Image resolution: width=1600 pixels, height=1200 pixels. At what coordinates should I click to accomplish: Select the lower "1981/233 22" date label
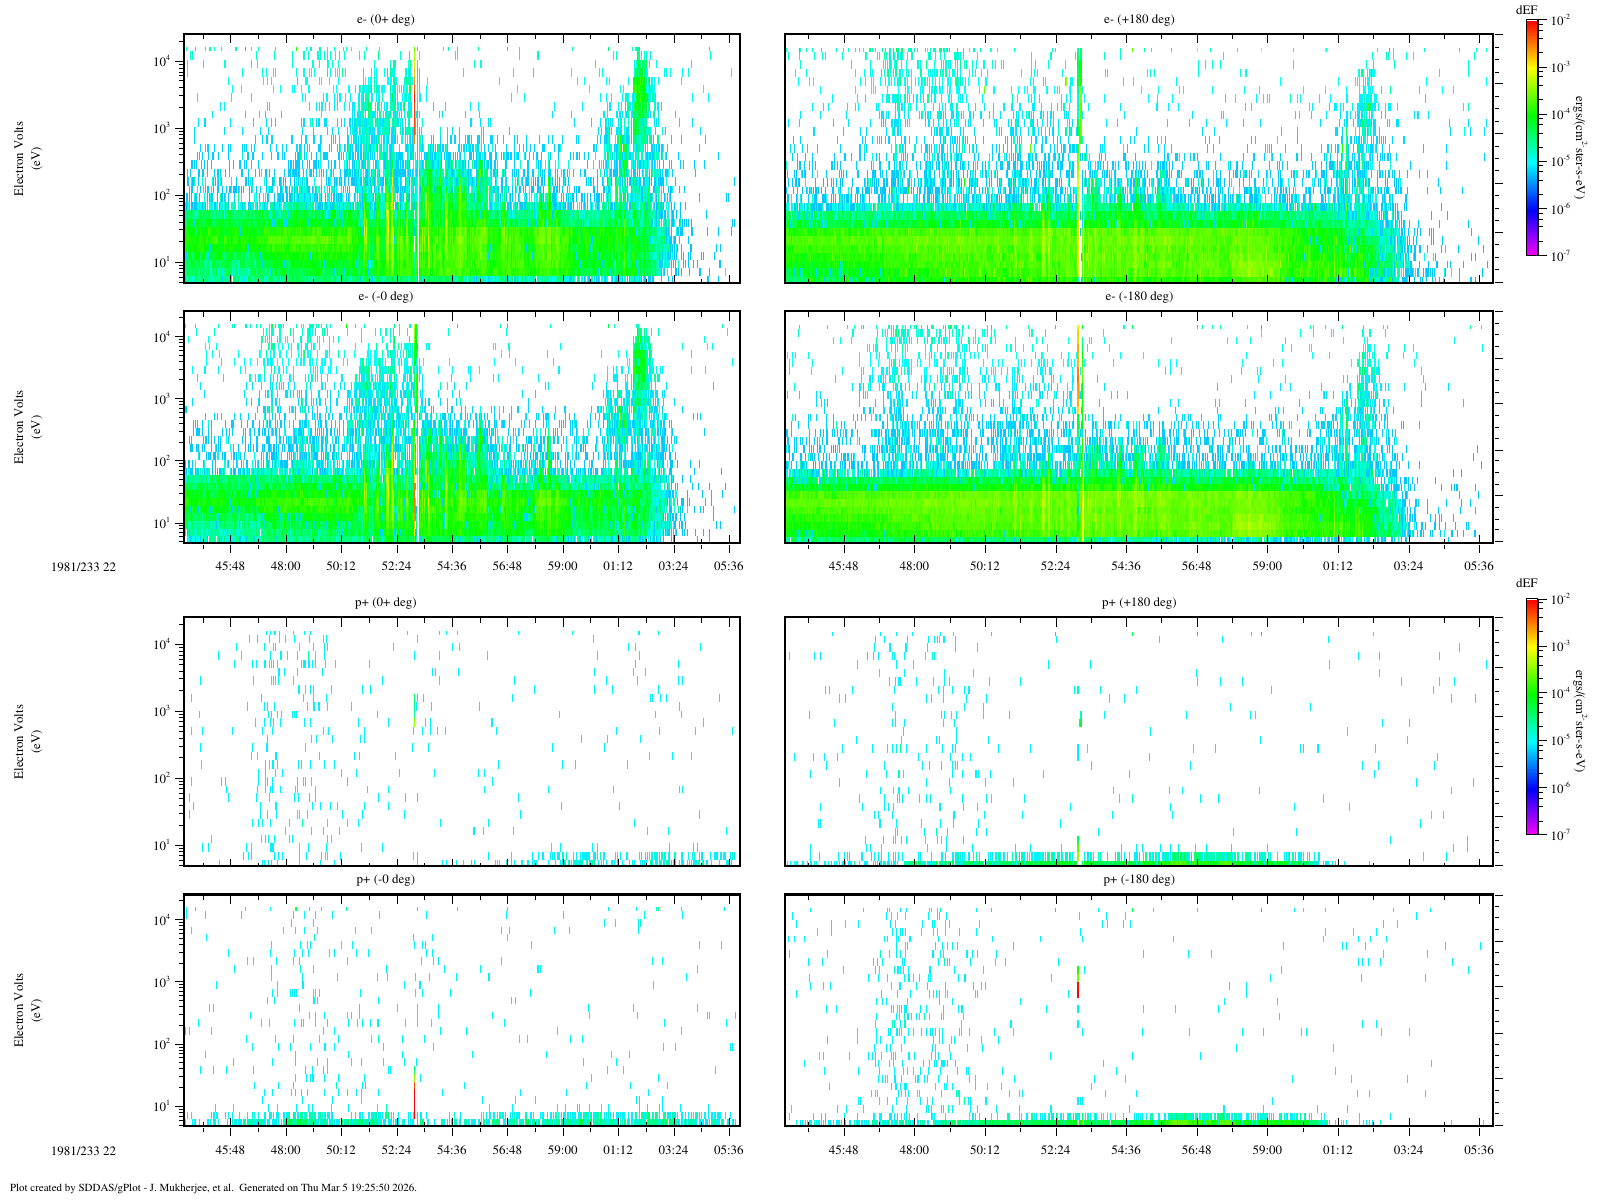84,1150
